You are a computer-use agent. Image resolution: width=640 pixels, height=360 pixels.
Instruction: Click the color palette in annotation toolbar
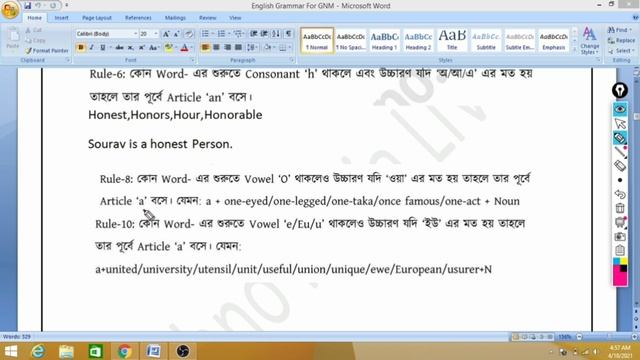620,271
